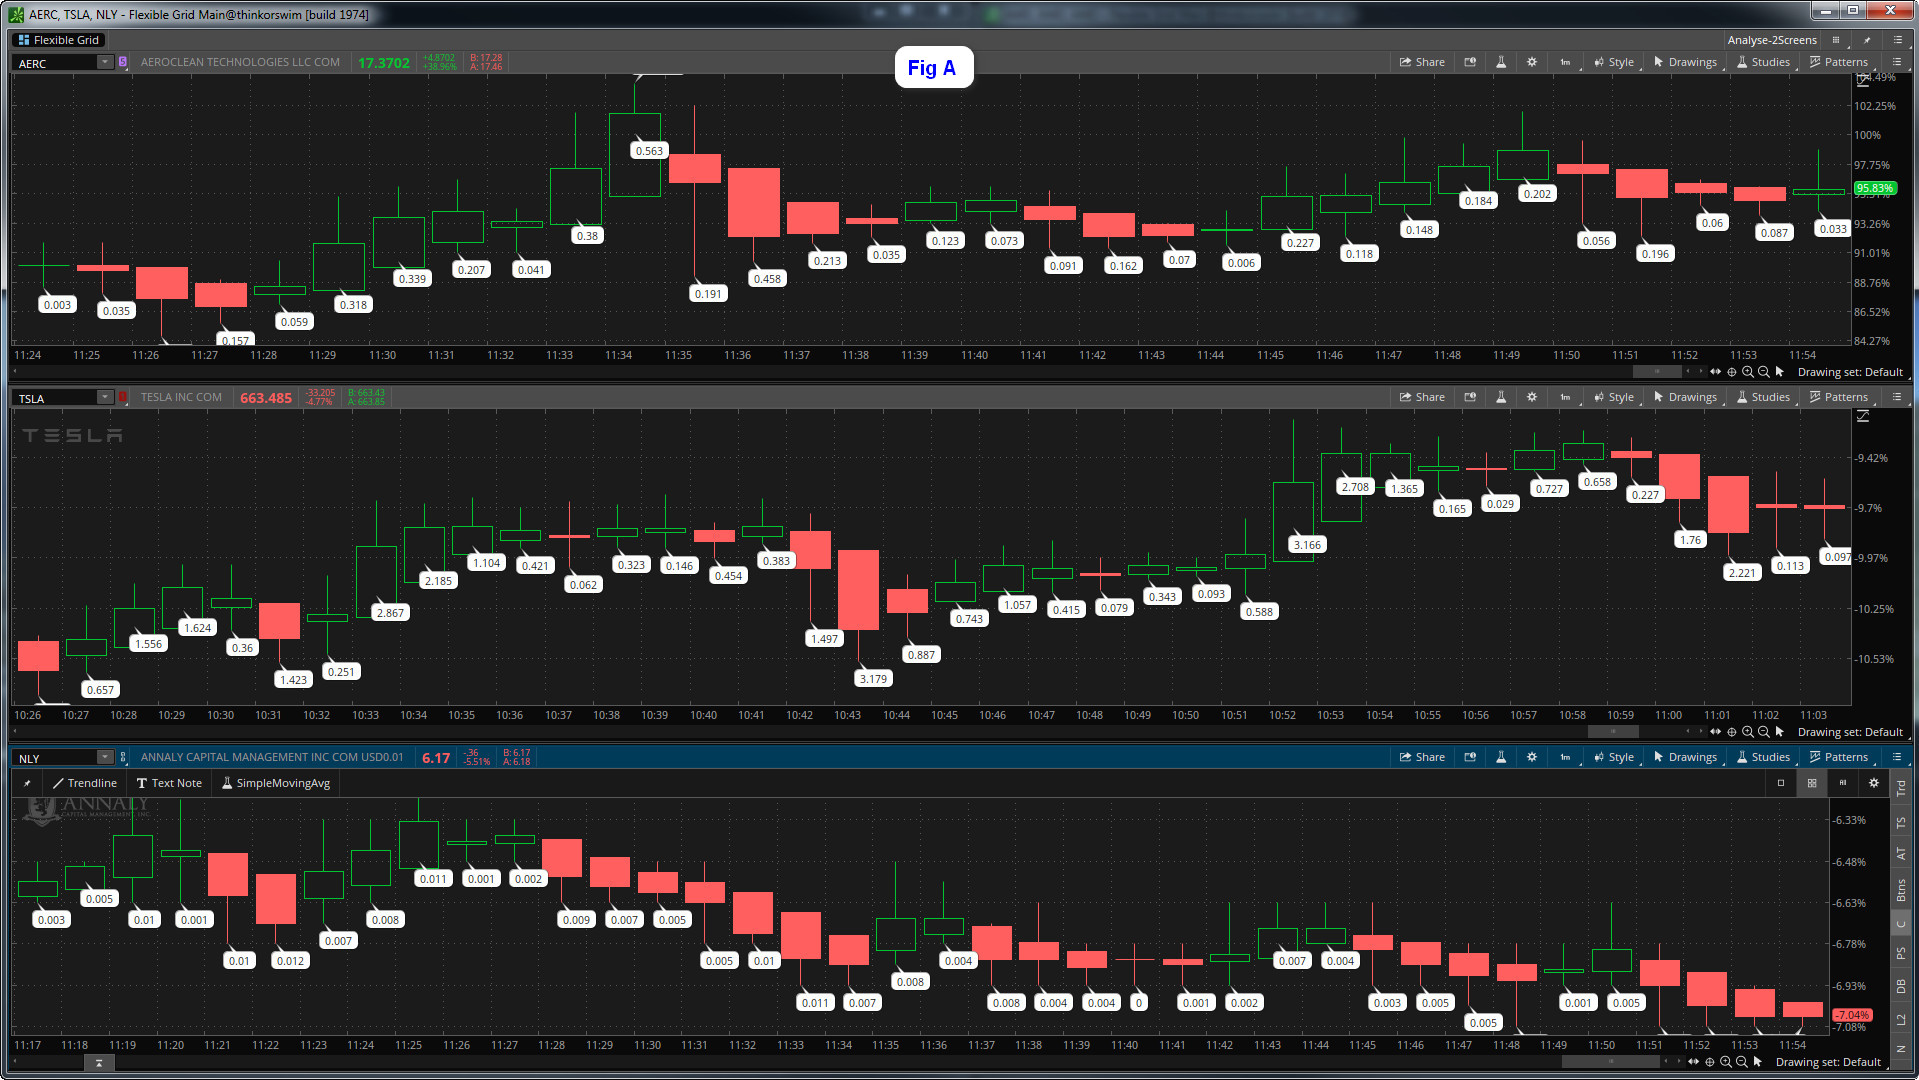The height and width of the screenshot is (1080, 1919).
Task: Open alert icon in NLY chart toolbar
Action: point(1470,757)
